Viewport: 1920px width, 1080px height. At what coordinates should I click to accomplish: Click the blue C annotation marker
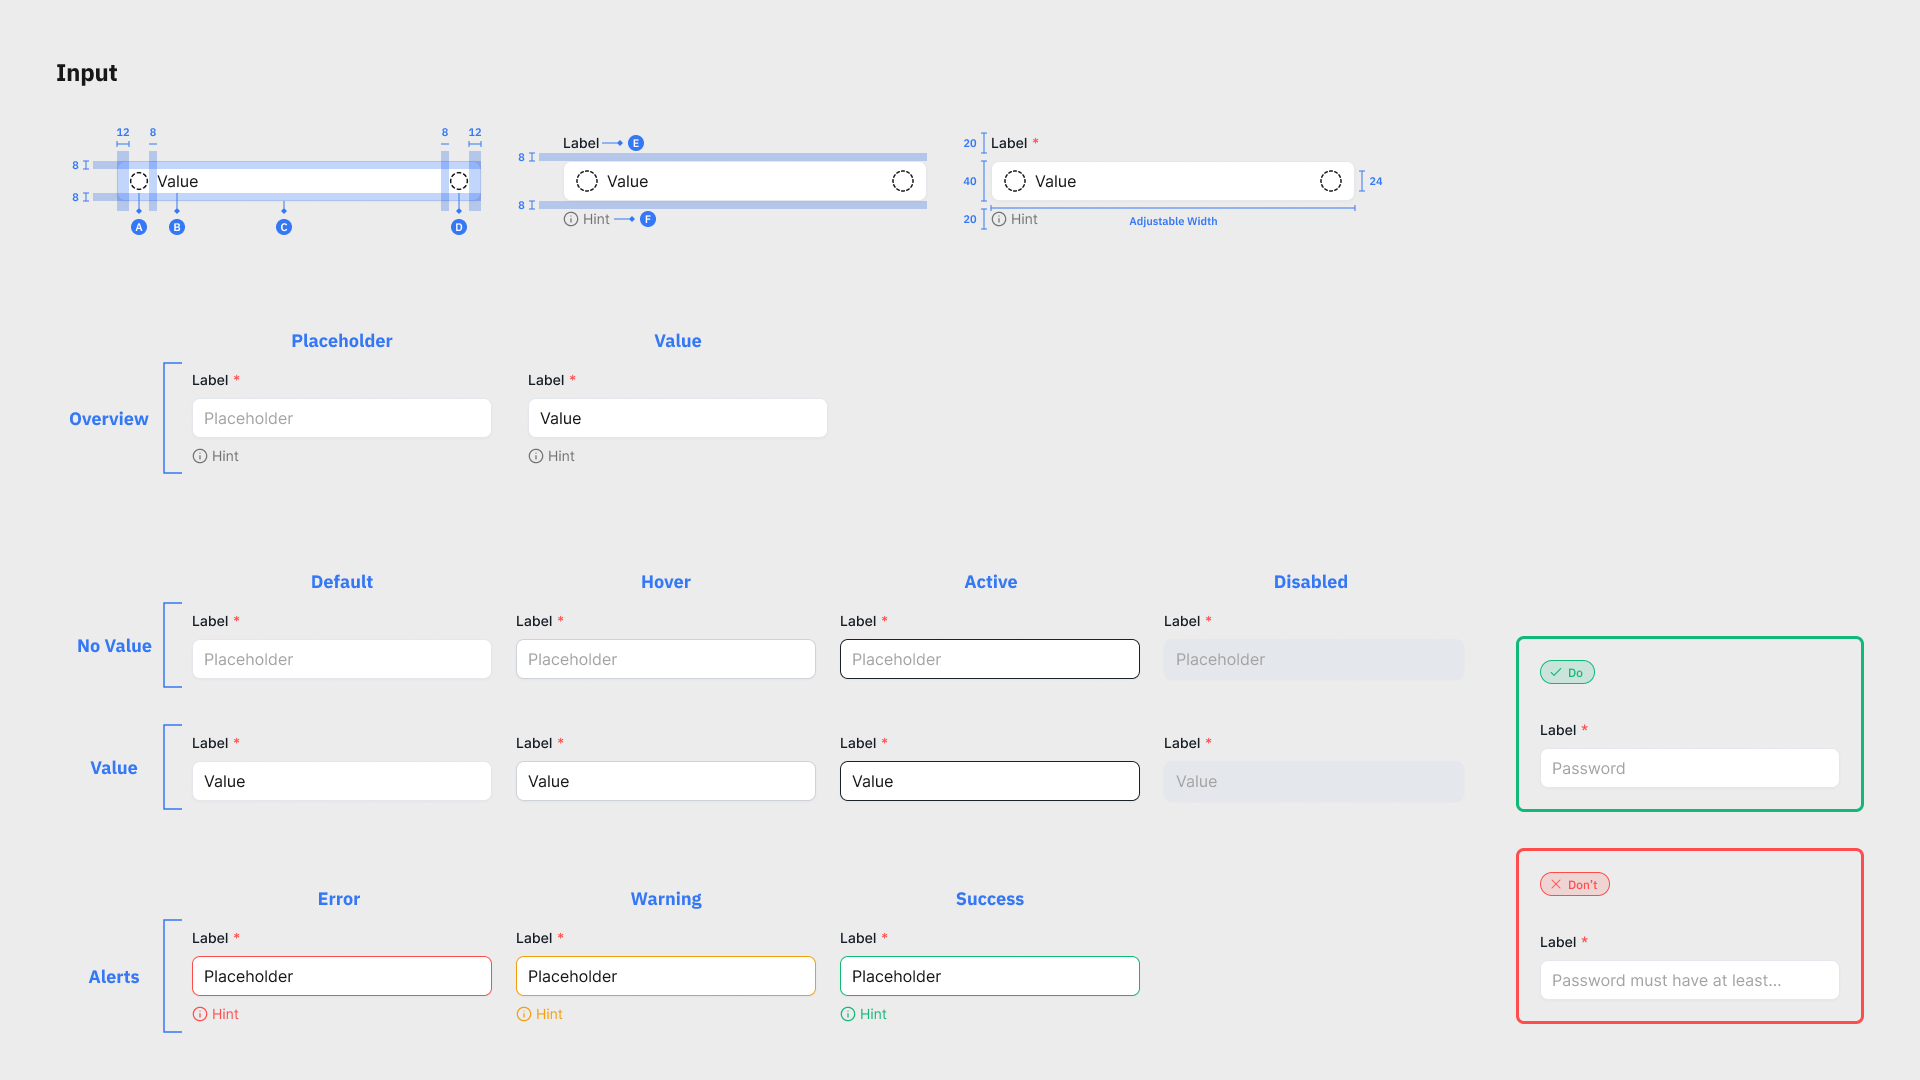(284, 227)
